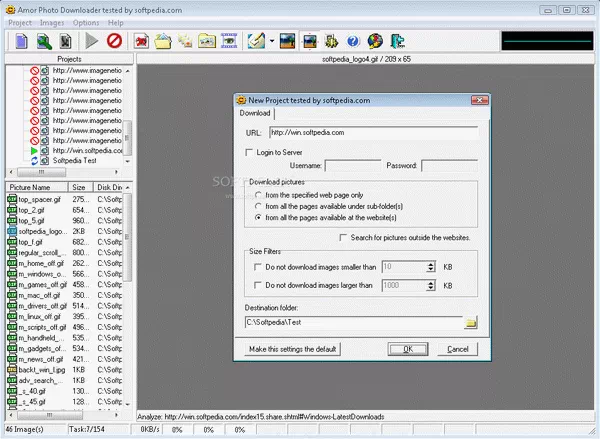Click the project properties wrench icon
This screenshot has height=439, width=600.
pos(44,41)
